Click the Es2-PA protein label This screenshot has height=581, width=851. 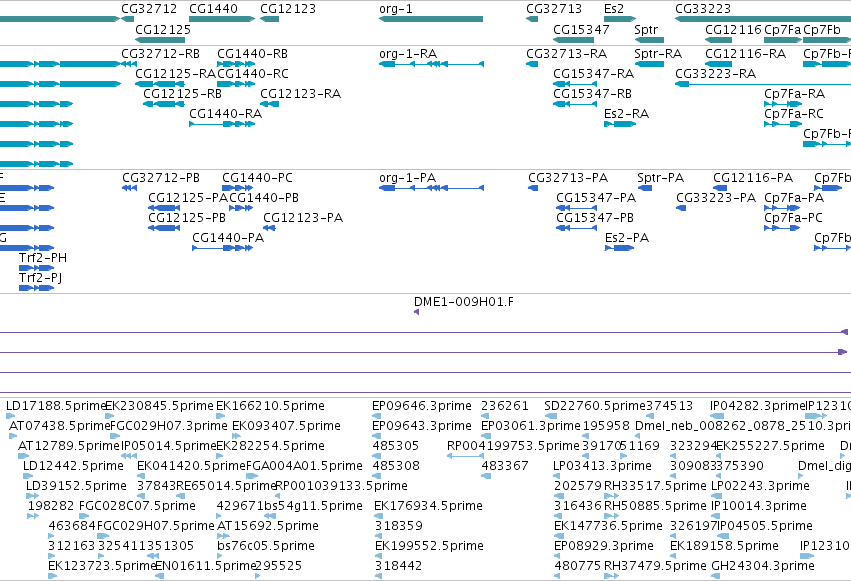pos(627,238)
